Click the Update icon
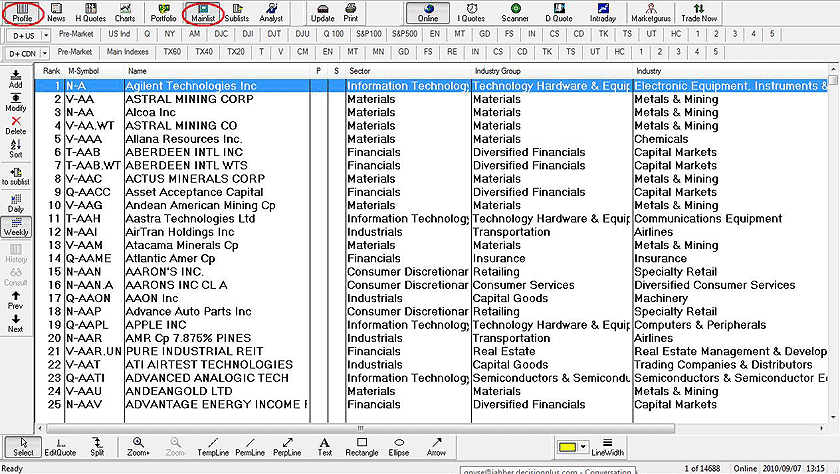Screen dimensions: 840x474 coord(322,12)
